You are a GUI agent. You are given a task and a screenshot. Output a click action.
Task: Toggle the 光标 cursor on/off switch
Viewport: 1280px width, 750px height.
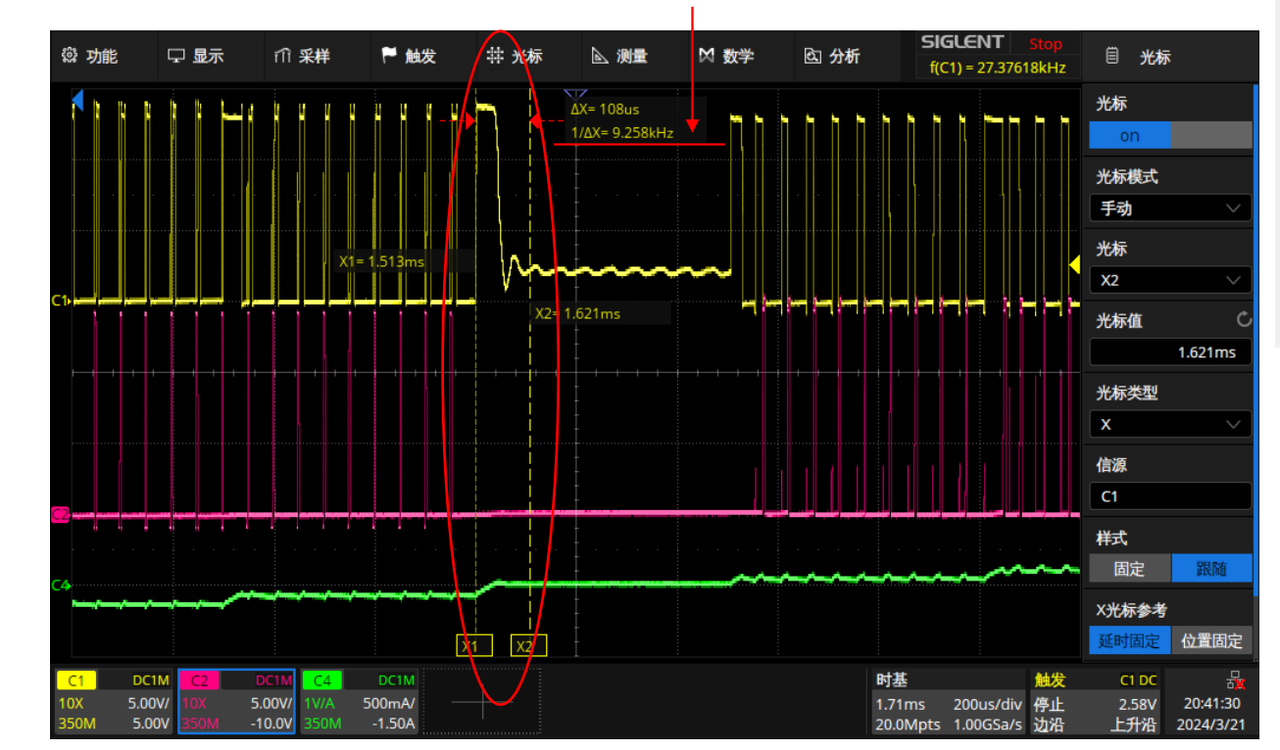tap(1169, 136)
